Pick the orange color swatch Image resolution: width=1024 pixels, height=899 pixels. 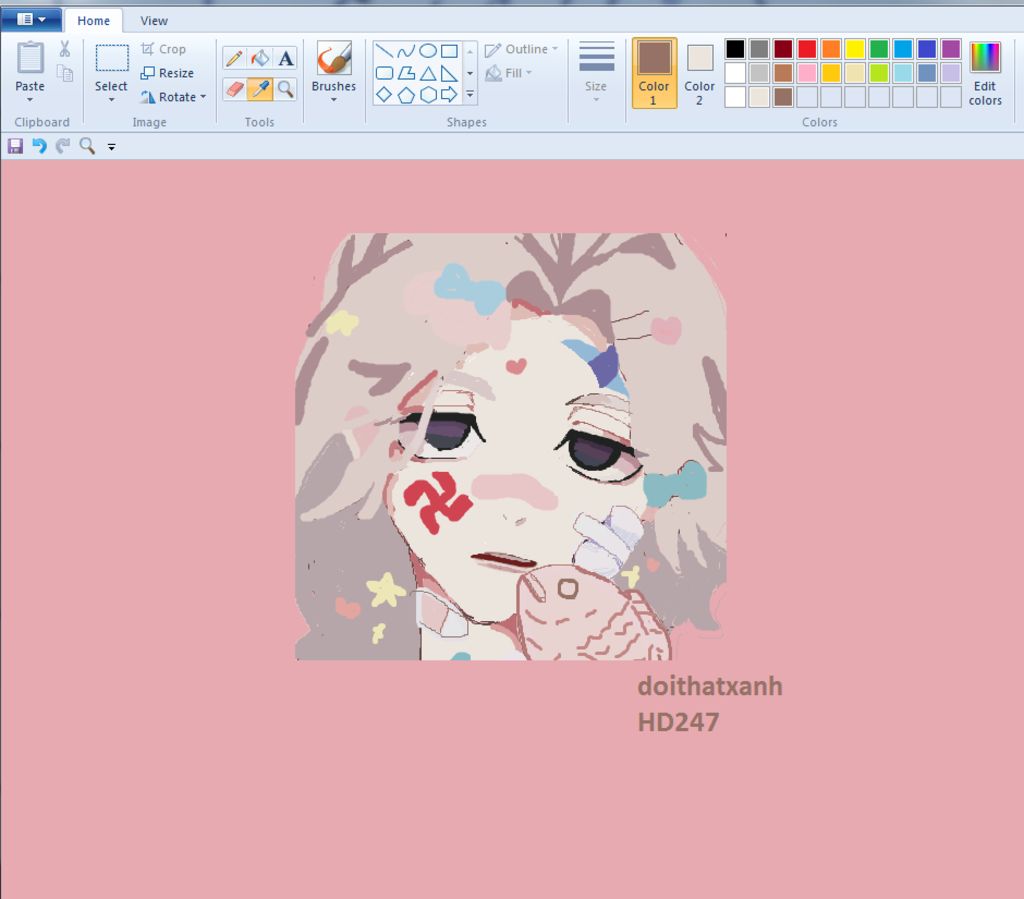(x=831, y=49)
